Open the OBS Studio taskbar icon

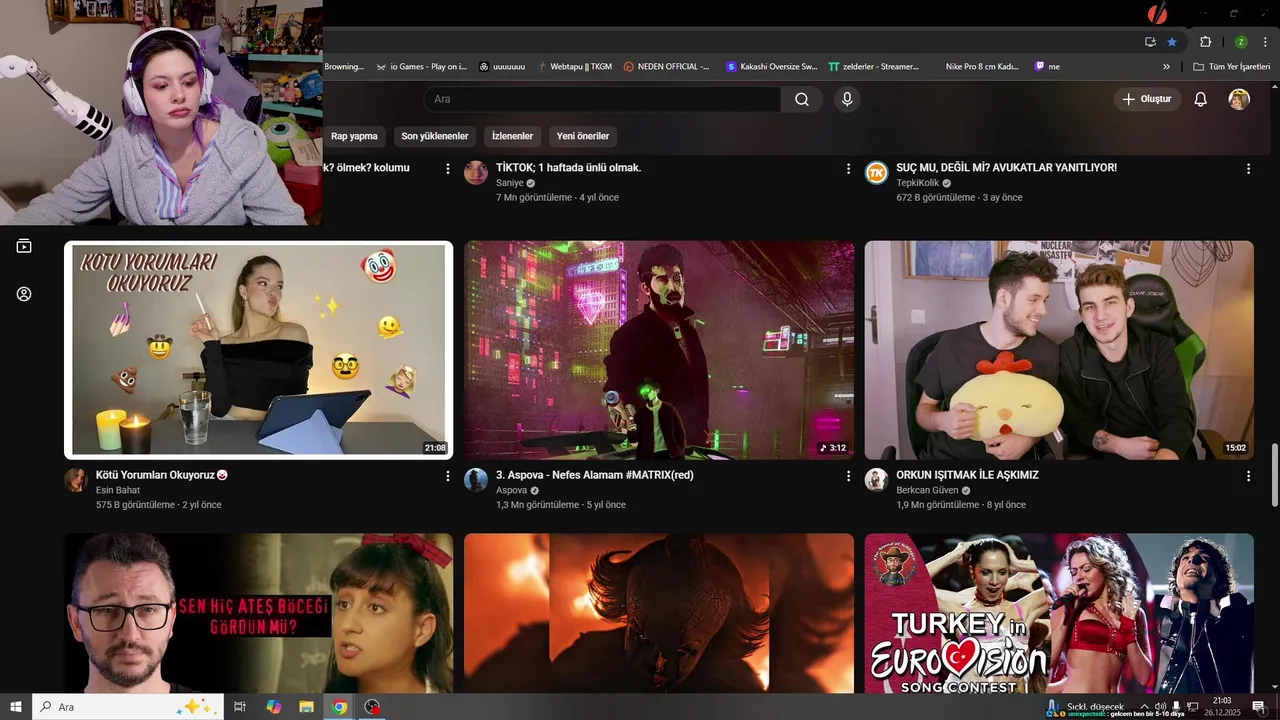pos(373,707)
